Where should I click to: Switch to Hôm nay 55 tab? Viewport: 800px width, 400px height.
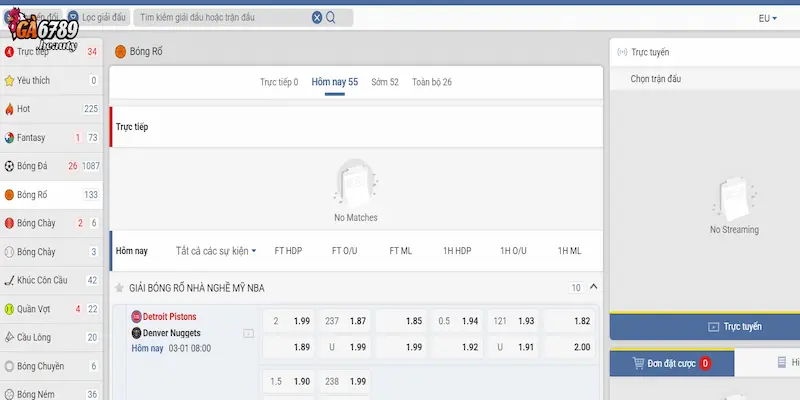click(335, 82)
